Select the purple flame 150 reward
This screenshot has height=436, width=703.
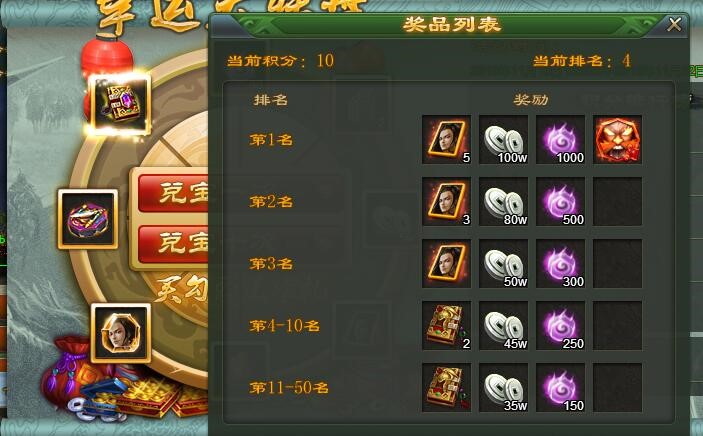[560, 387]
